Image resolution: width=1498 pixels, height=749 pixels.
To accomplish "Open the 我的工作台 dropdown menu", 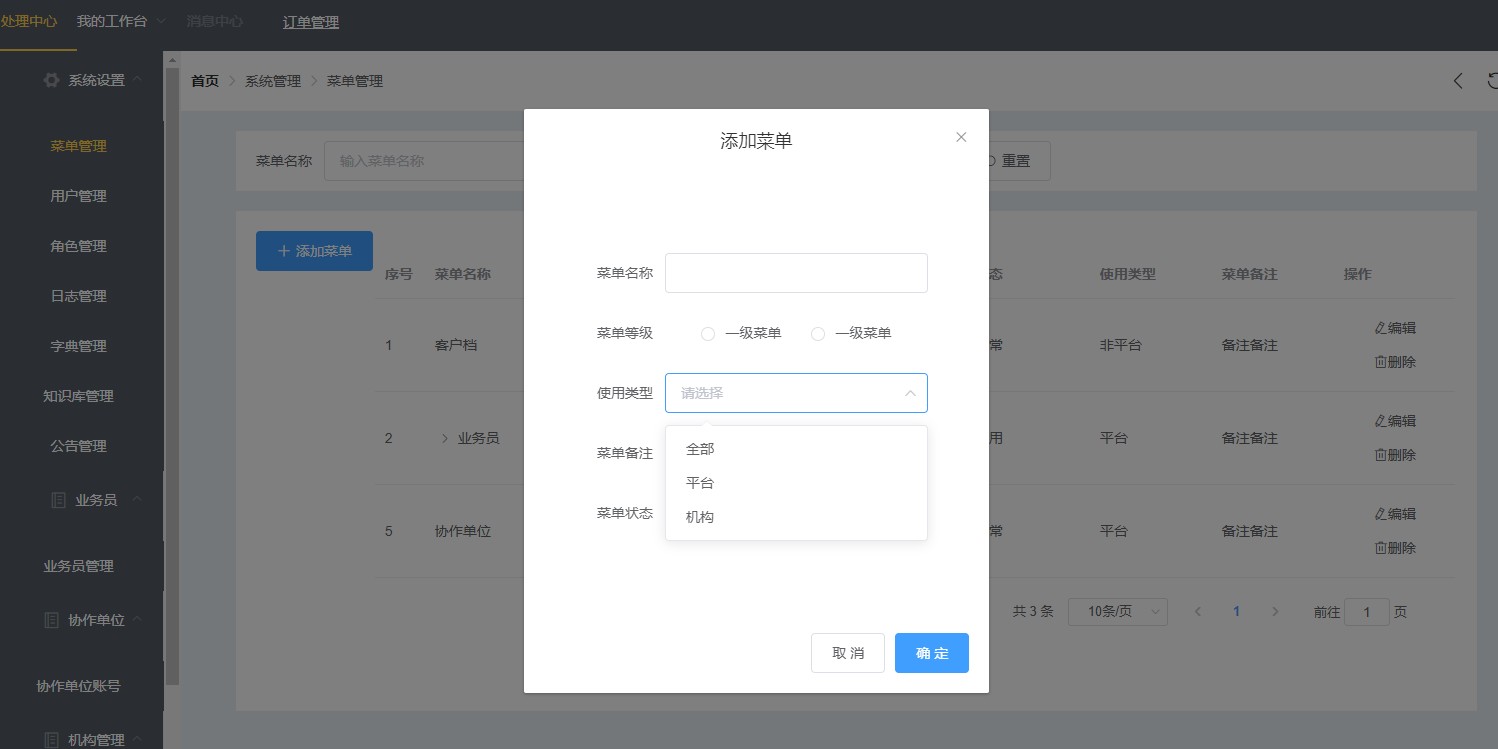I will click(x=120, y=21).
